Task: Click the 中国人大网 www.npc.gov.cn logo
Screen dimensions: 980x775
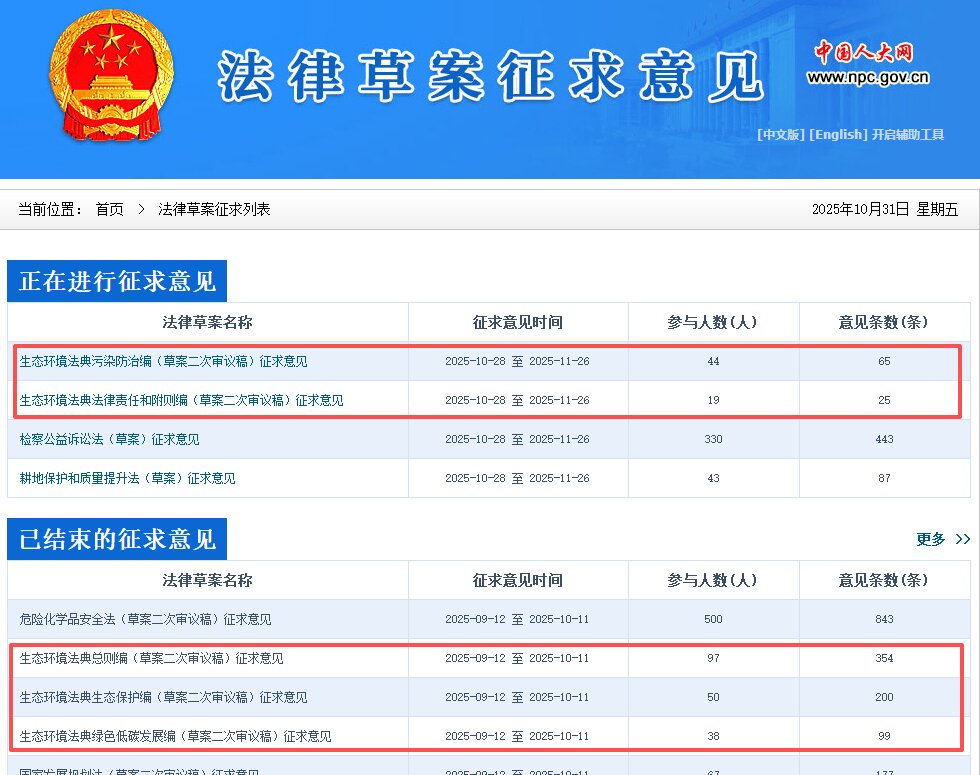Action: 867,65
